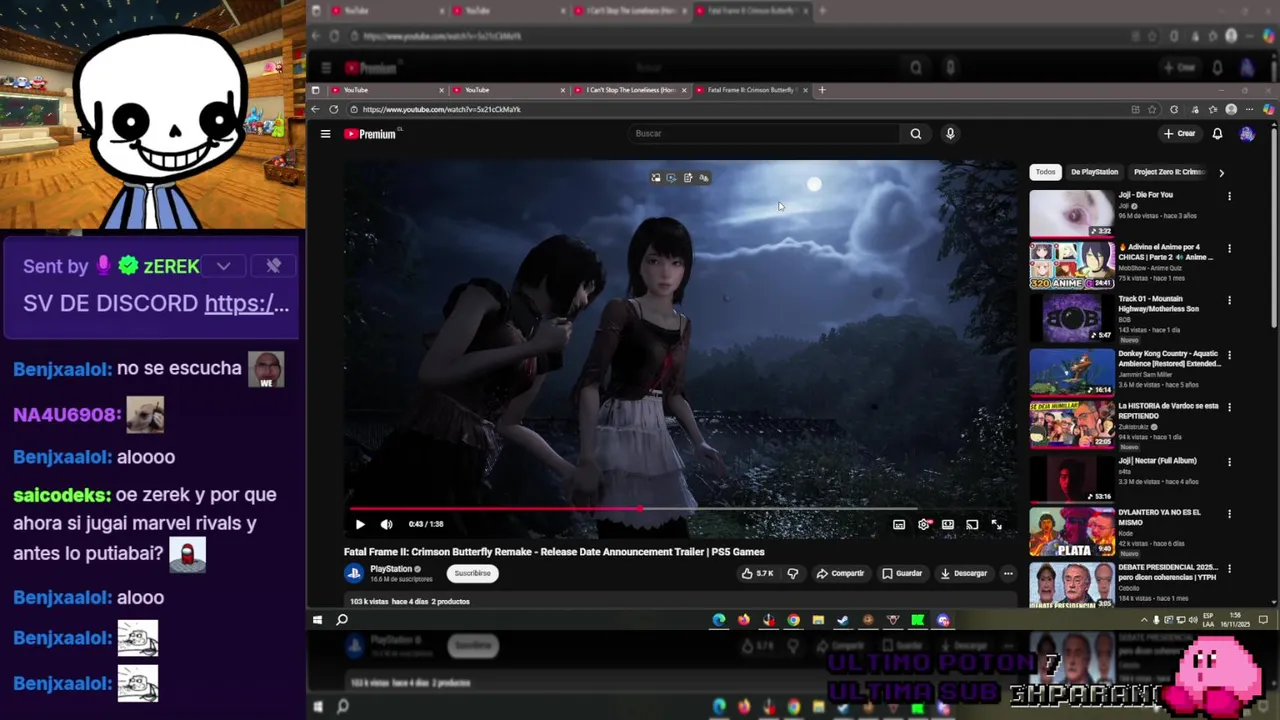Open the green Kick taskbar app
1280x720 pixels.
[x=918, y=620]
